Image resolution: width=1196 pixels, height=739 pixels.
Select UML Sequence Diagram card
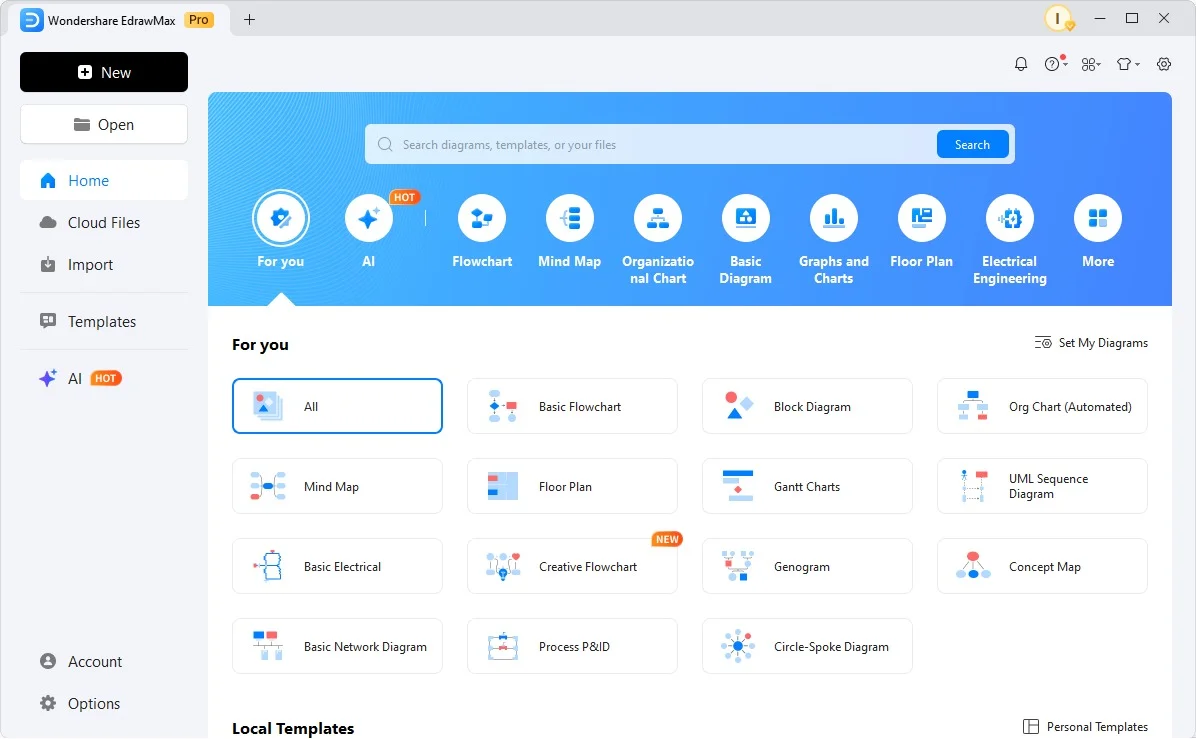click(x=1042, y=487)
